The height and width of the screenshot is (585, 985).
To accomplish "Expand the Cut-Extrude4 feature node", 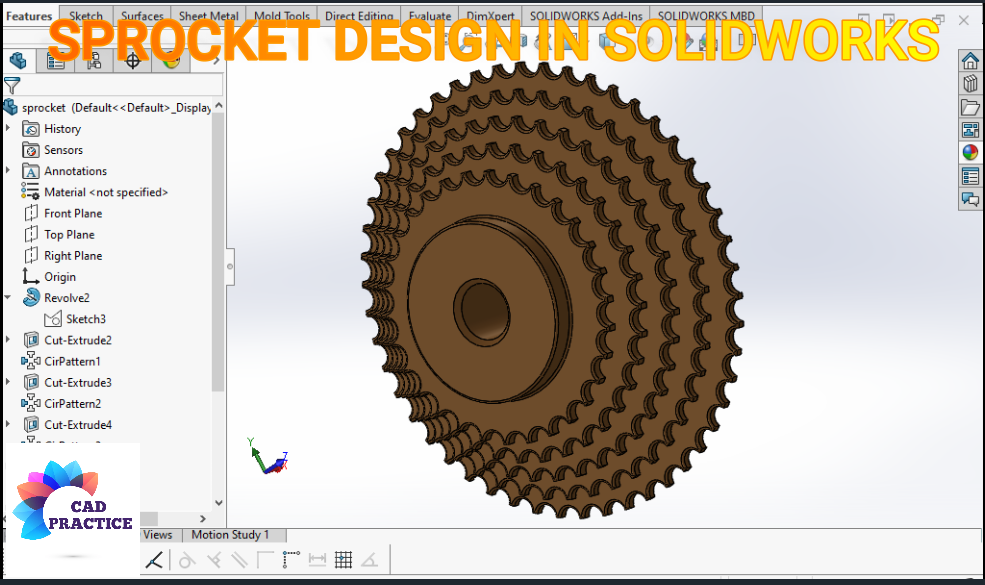I will (x=8, y=424).
